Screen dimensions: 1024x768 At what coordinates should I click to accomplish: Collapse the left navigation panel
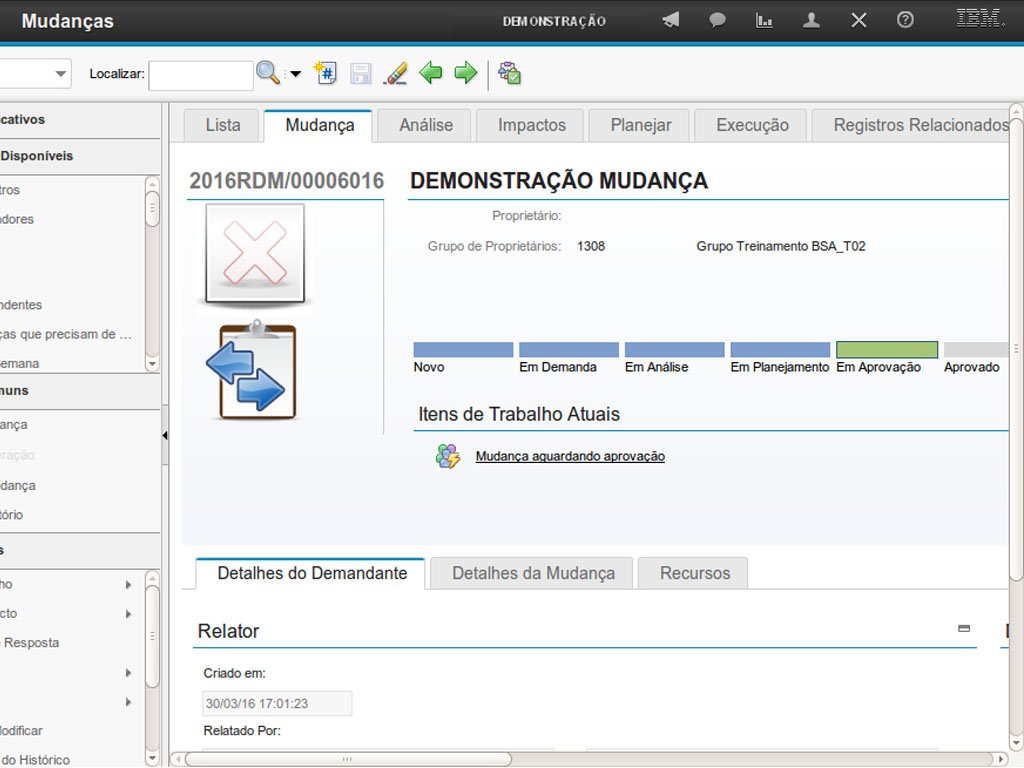164,435
